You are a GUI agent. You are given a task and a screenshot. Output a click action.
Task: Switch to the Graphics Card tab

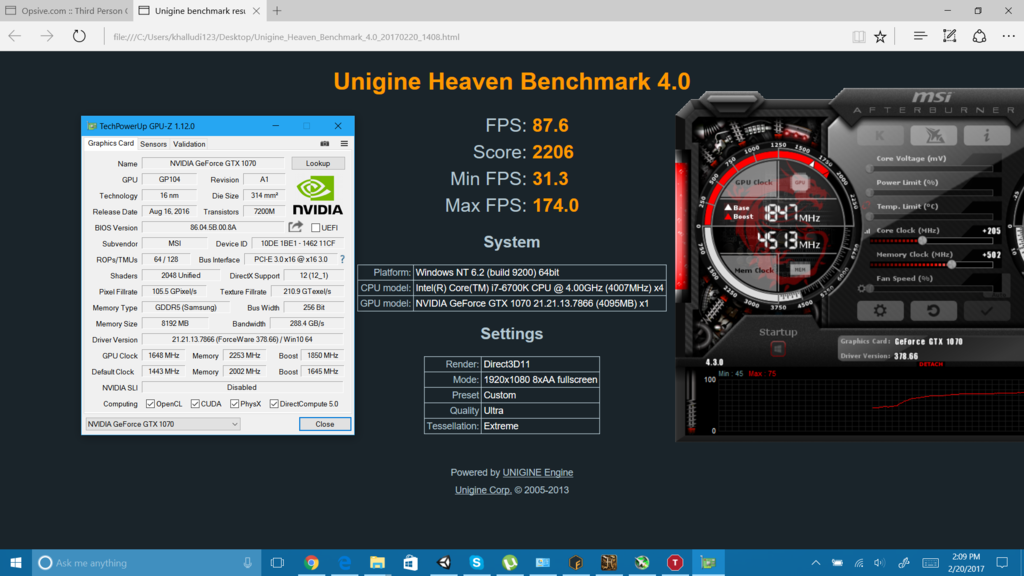tap(111, 143)
